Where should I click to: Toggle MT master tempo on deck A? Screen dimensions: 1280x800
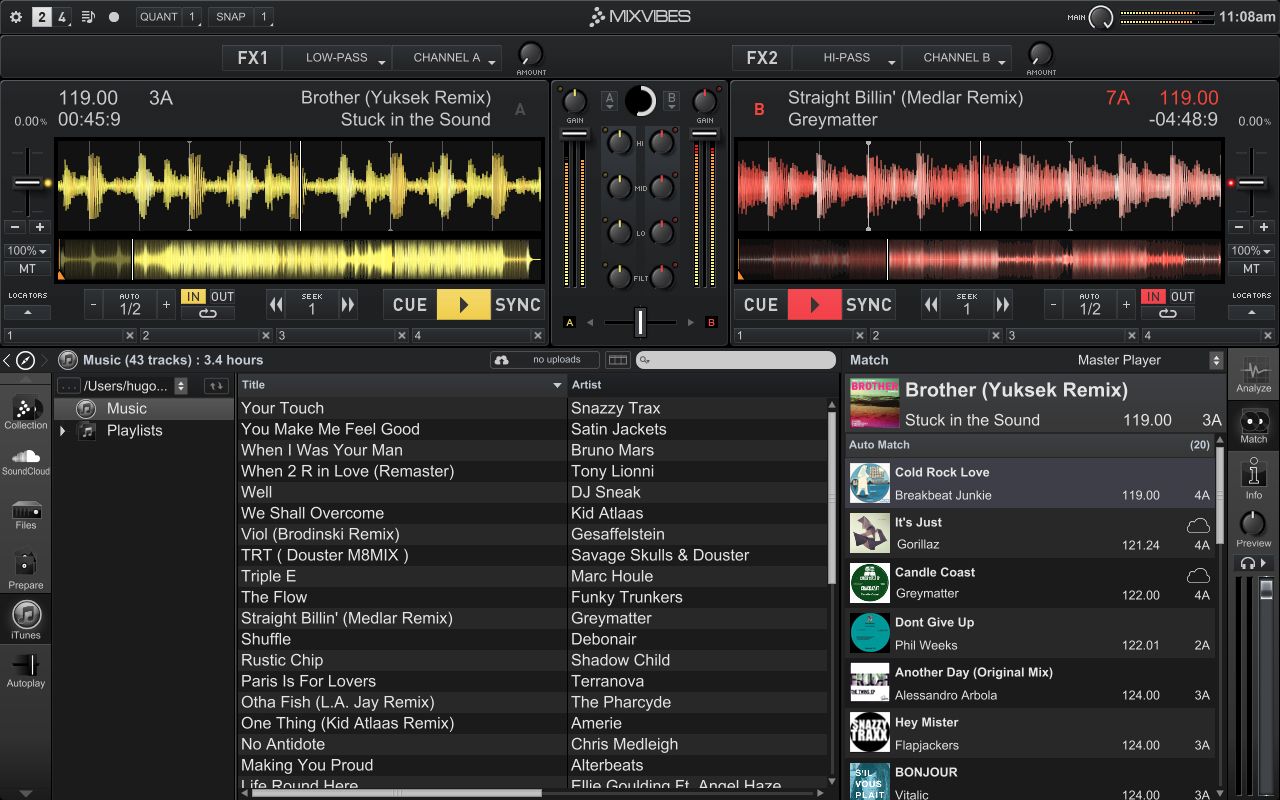coord(27,269)
